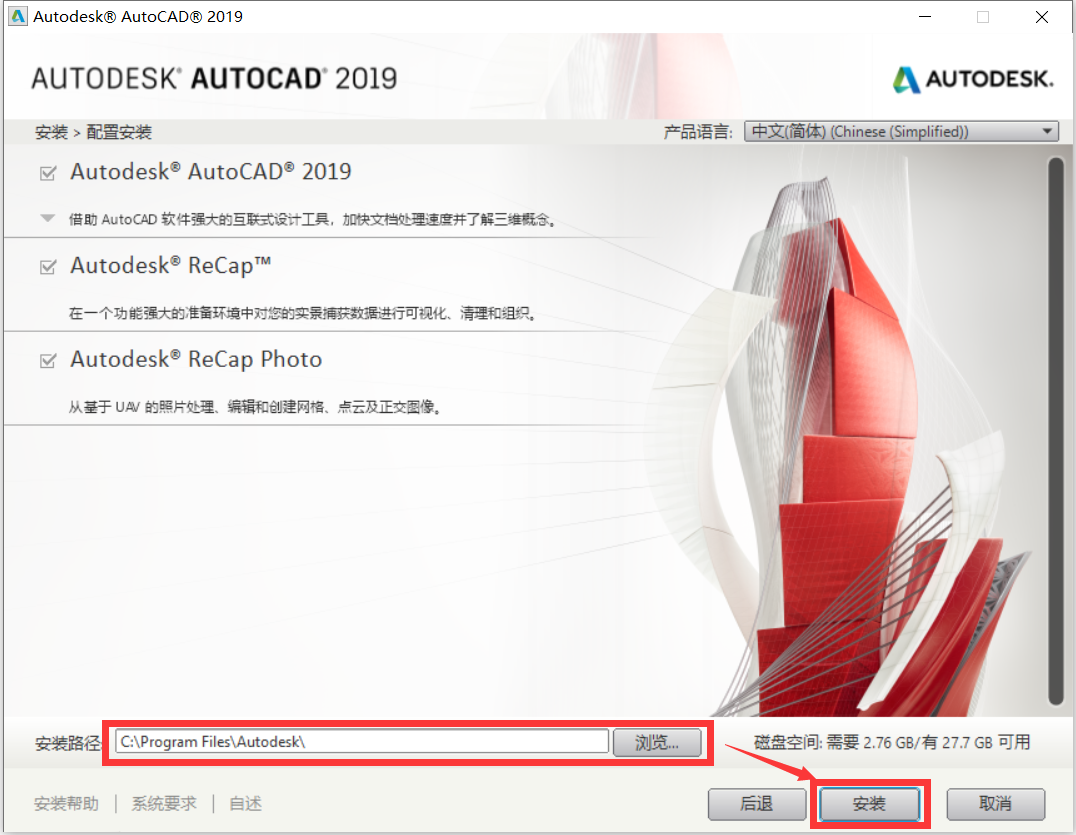Click the disk space 2.76 GB requirement text

coord(892,742)
